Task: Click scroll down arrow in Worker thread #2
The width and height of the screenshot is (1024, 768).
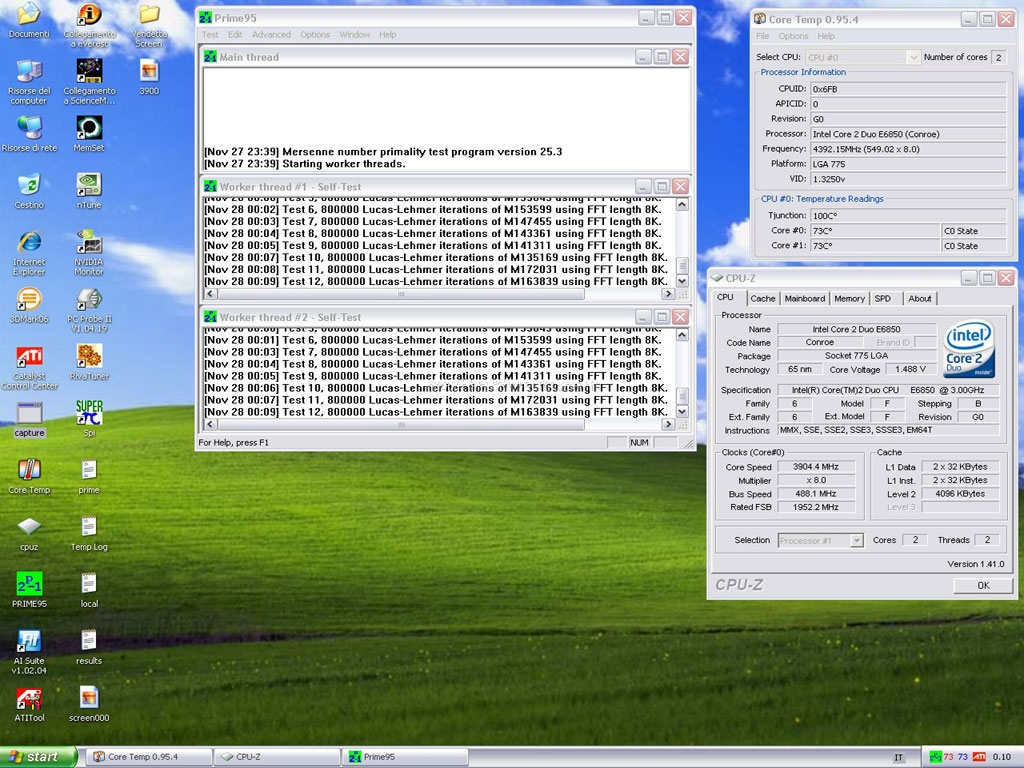Action: (682, 411)
